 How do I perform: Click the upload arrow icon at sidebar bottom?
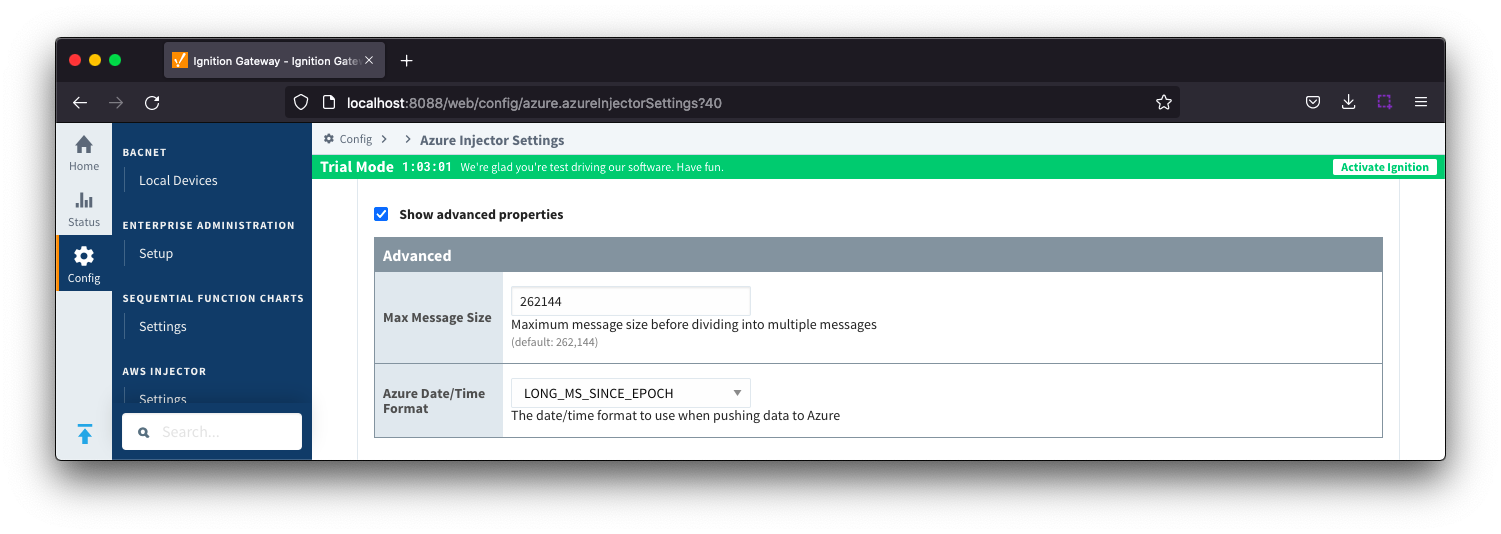click(85, 434)
